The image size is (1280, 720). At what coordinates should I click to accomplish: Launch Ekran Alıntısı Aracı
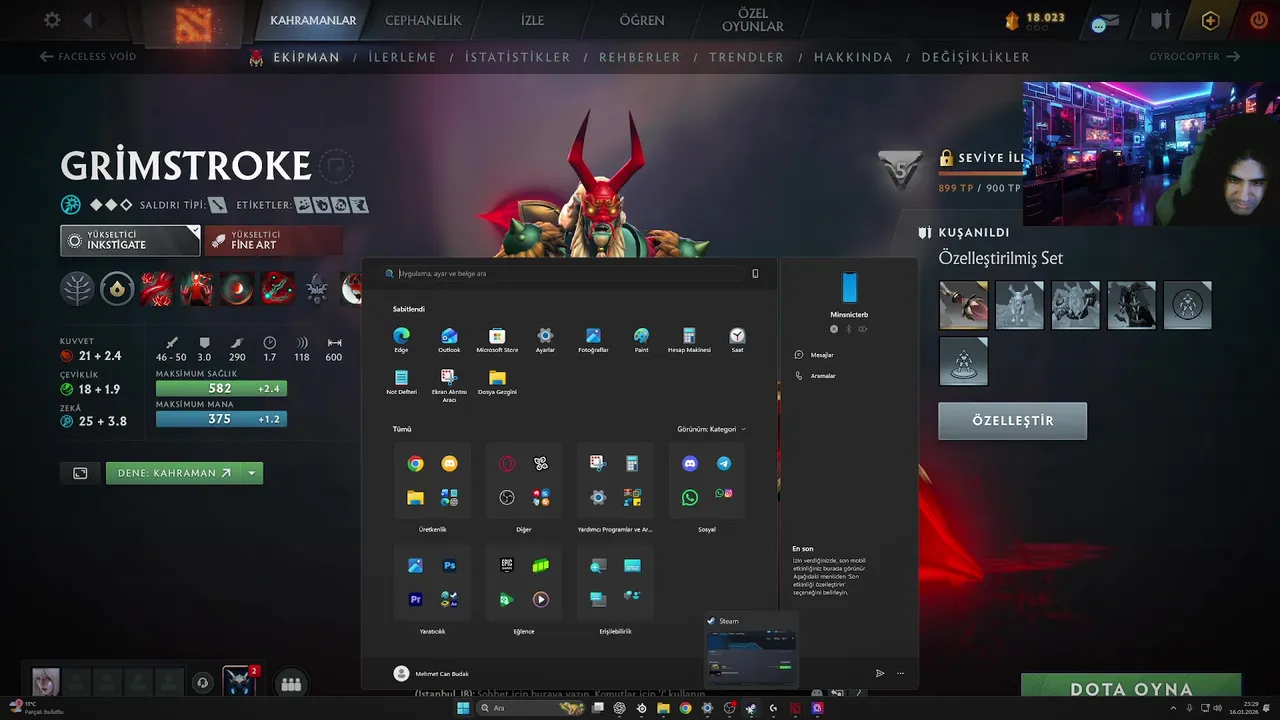pos(449,385)
